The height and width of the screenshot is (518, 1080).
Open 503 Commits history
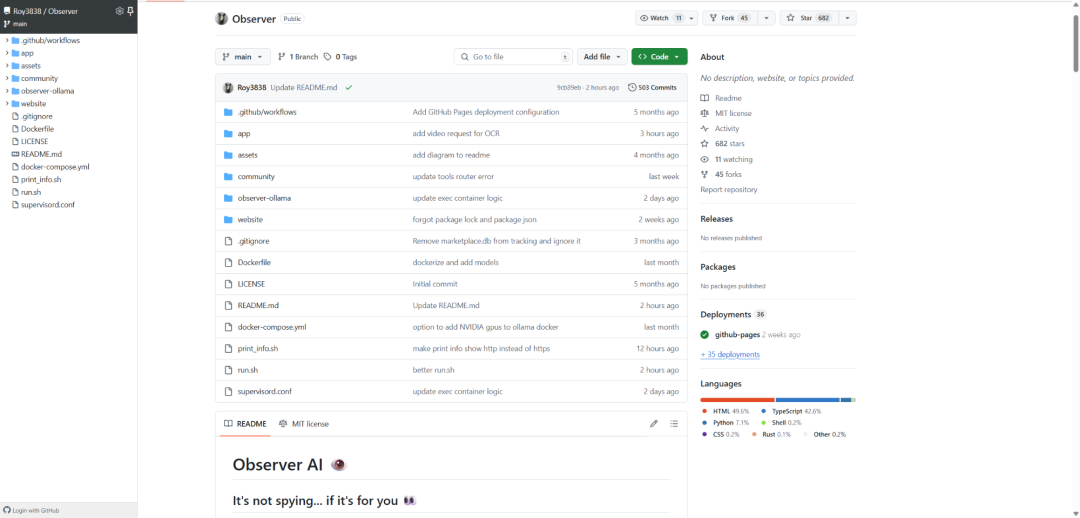click(652, 87)
